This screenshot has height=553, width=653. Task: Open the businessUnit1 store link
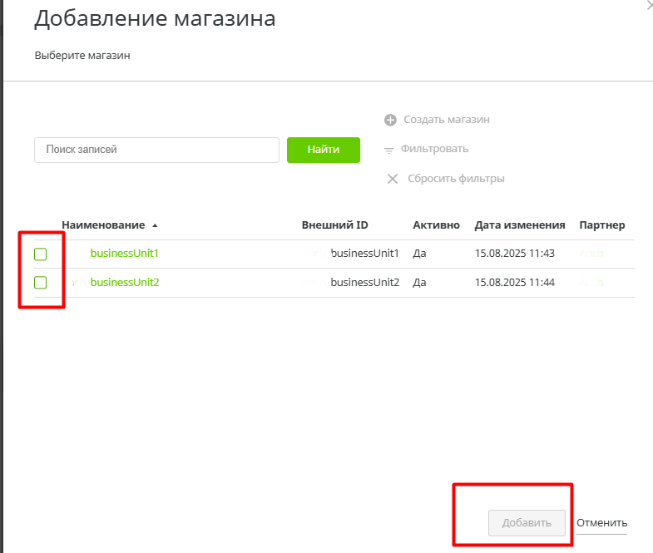(x=125, y=253)
